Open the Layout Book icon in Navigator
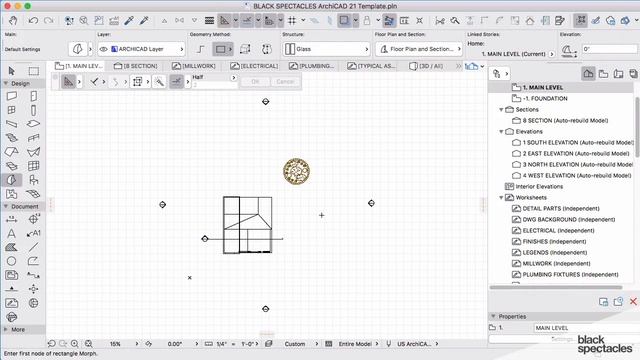This screenshot has height=360, width=640. coord(618,74)
